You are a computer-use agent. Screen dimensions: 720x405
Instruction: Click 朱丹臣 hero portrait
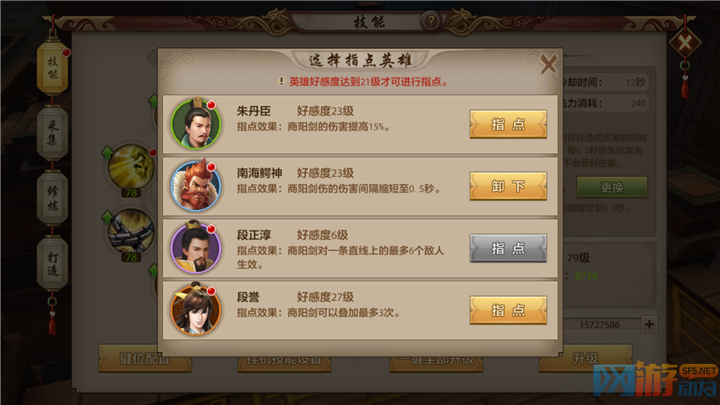point(196,124)
